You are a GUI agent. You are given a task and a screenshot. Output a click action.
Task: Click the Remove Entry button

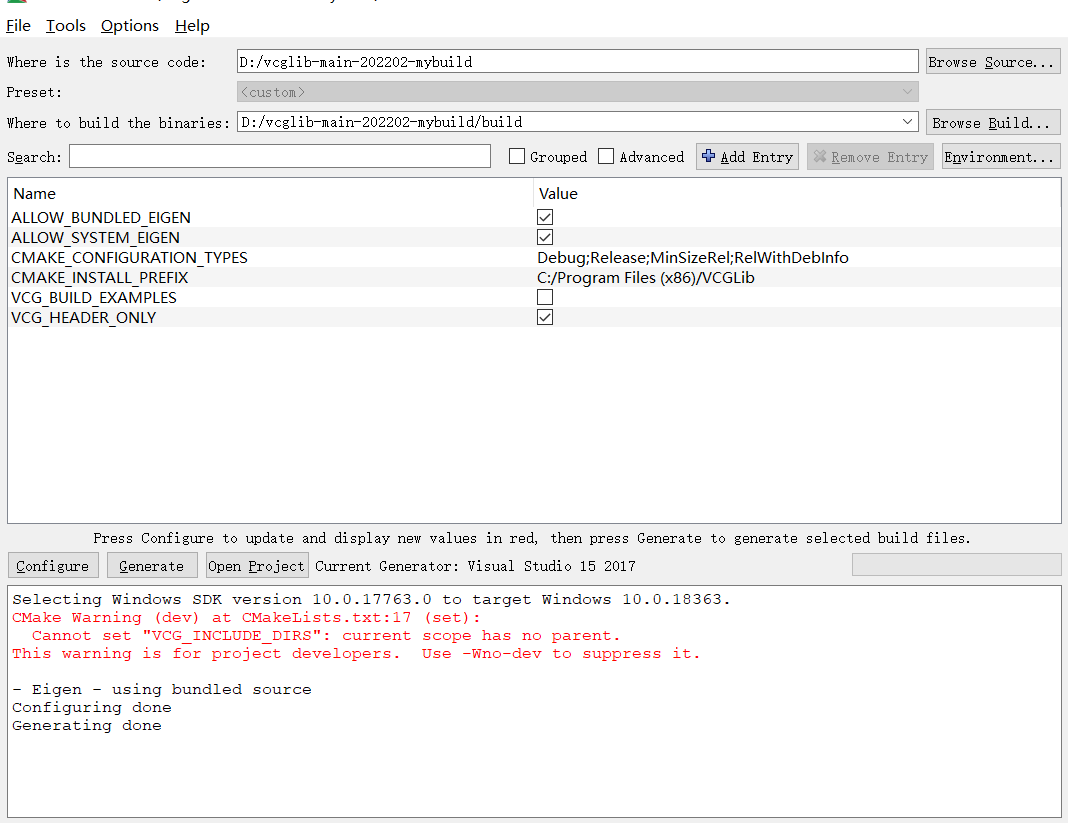click(870, 157)
